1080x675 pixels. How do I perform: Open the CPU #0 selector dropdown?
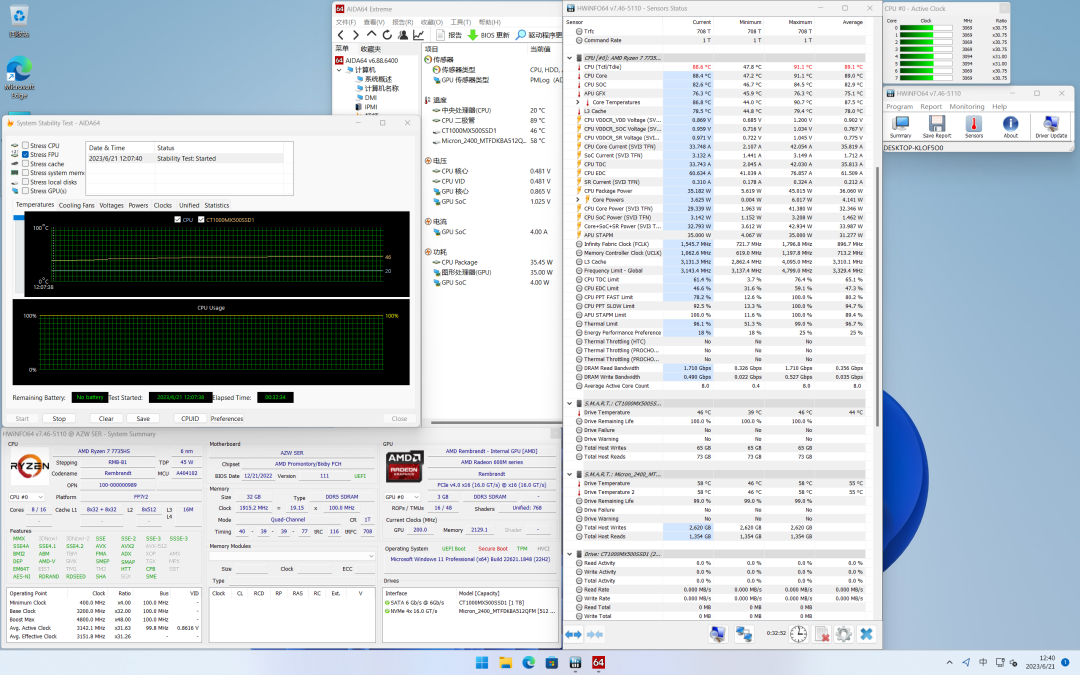coord(27,496)
